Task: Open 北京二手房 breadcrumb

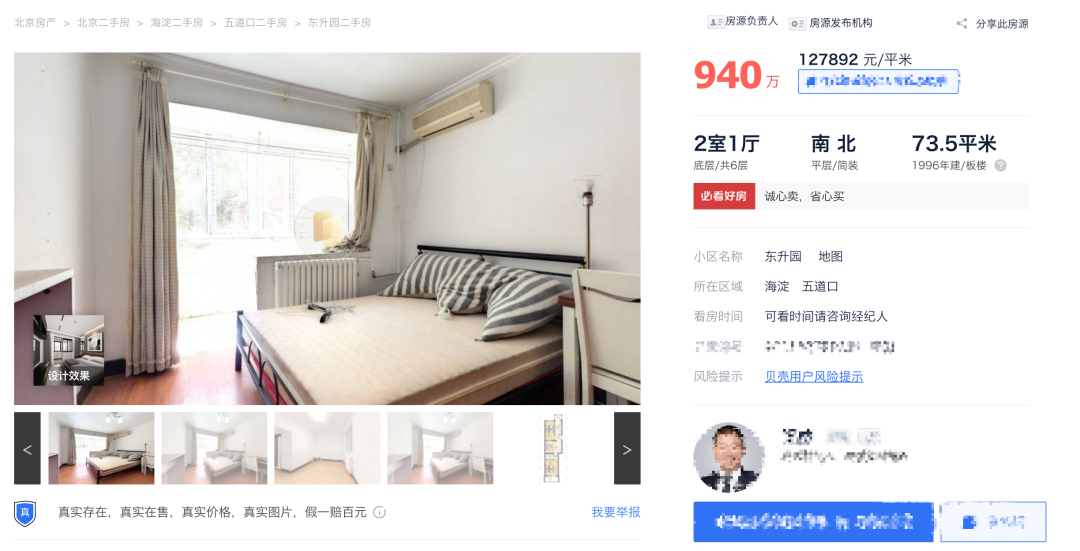Action: [x=103, y=23]
